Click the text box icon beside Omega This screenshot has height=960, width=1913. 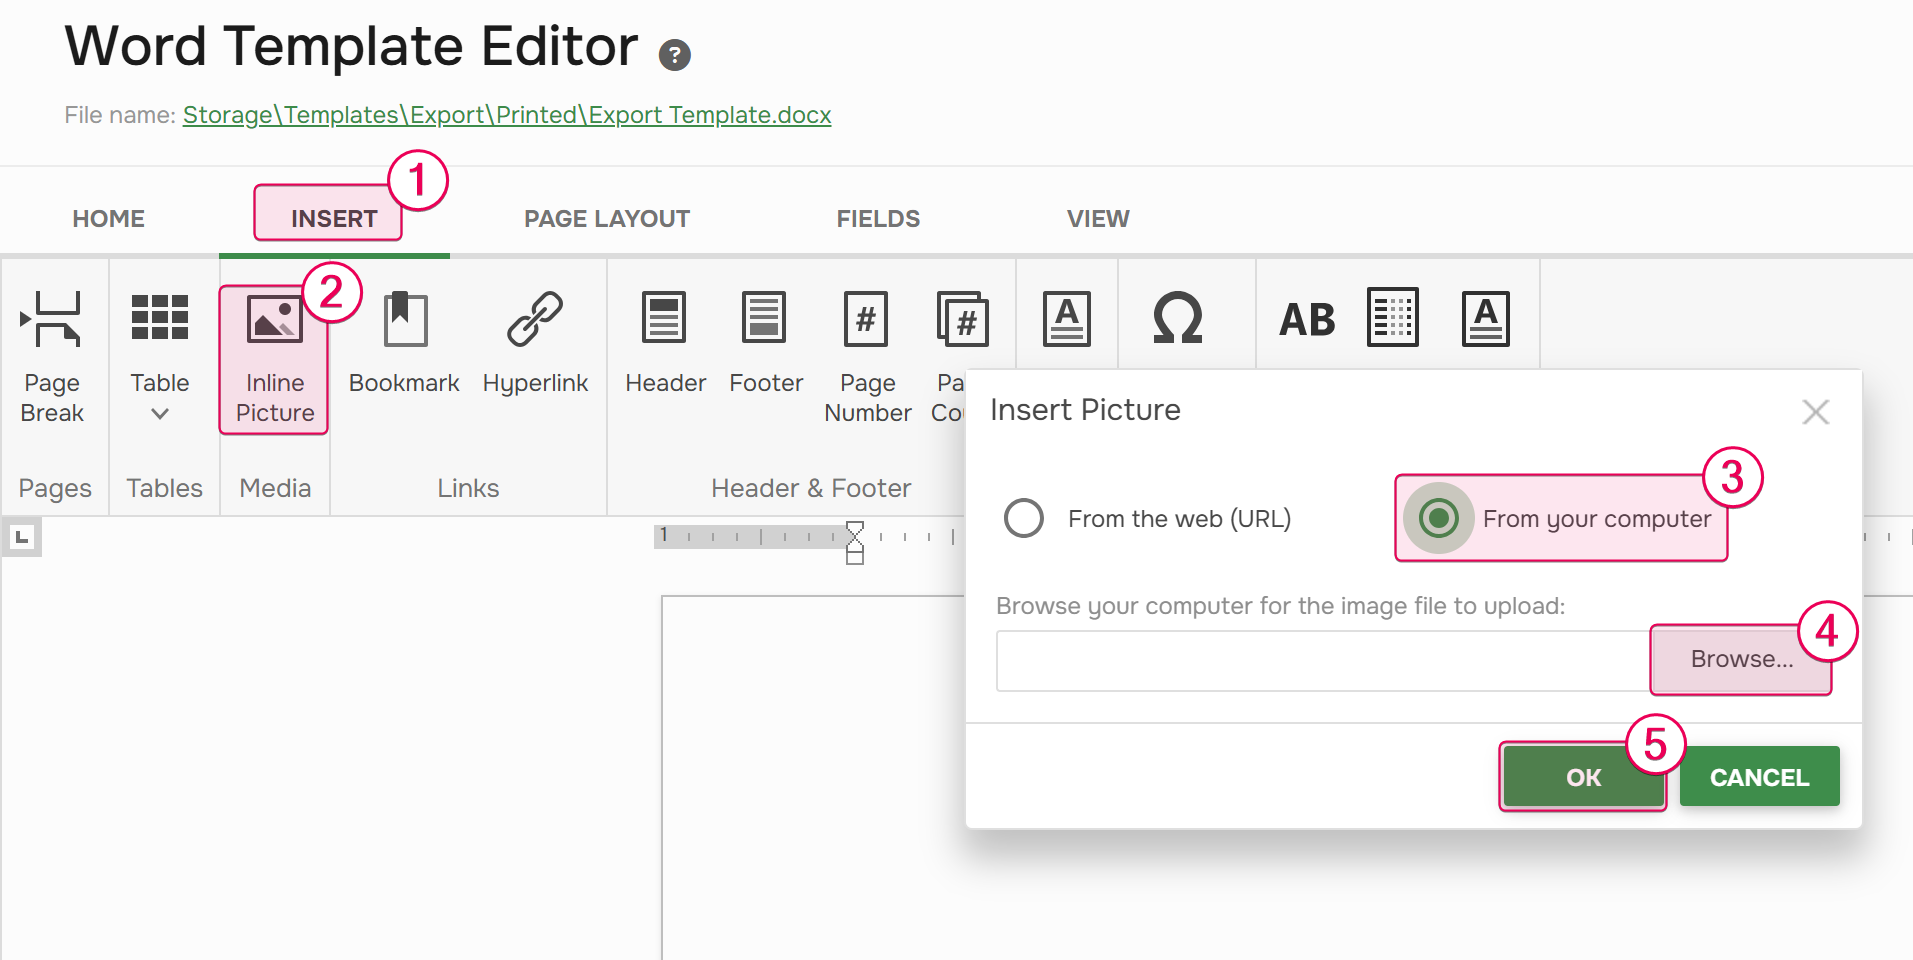click(x=1067, y=319)
